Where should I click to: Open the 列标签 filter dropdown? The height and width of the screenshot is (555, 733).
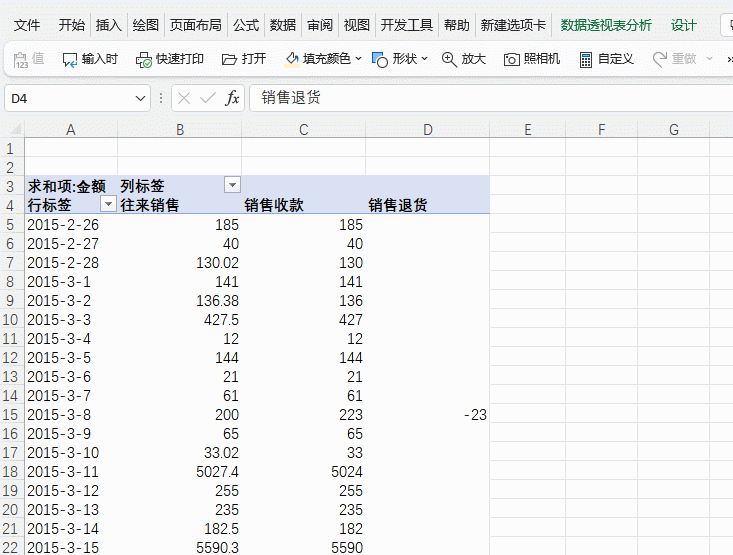point(232,185)
